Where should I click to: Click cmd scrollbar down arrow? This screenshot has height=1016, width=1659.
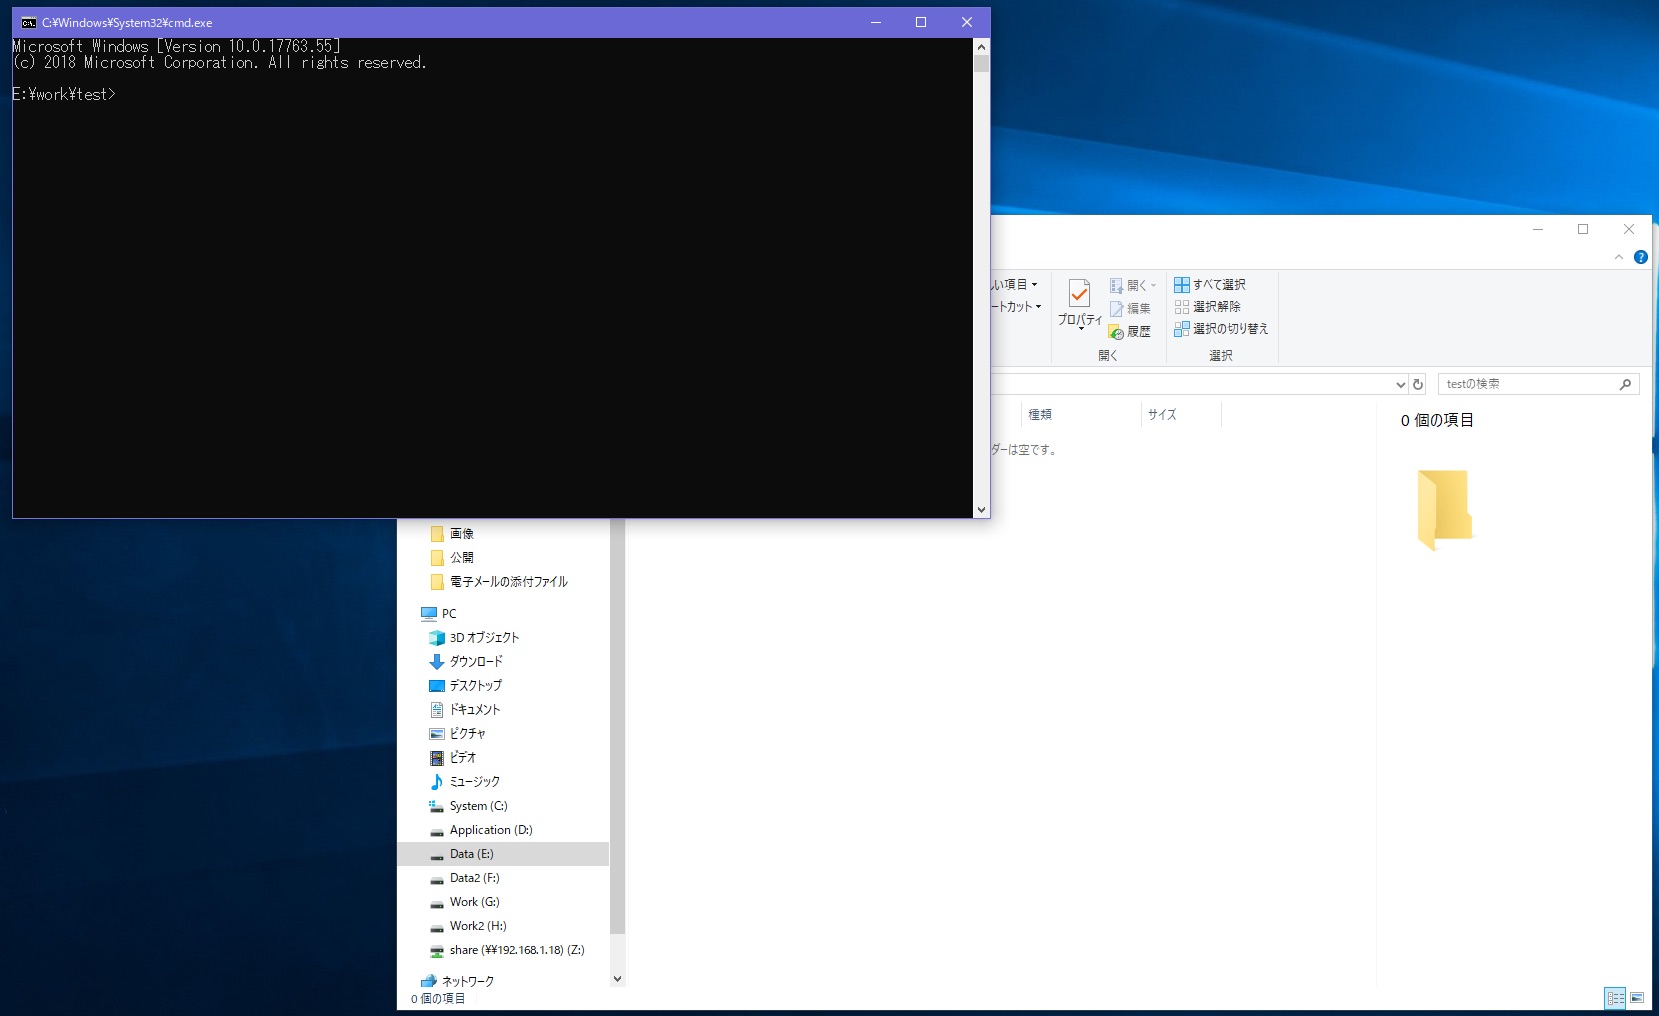point(981,510)
